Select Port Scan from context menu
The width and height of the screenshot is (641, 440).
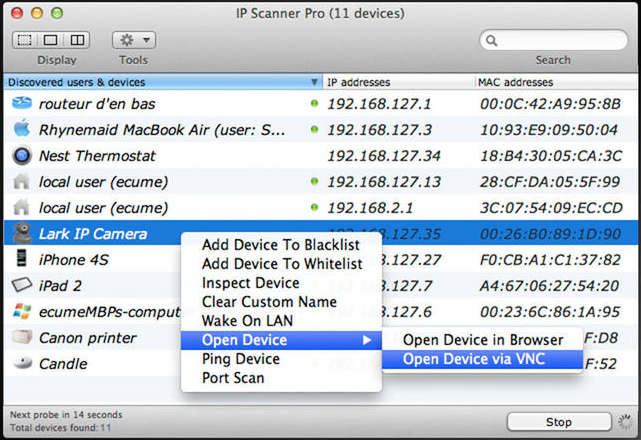(x=281, y=378)
